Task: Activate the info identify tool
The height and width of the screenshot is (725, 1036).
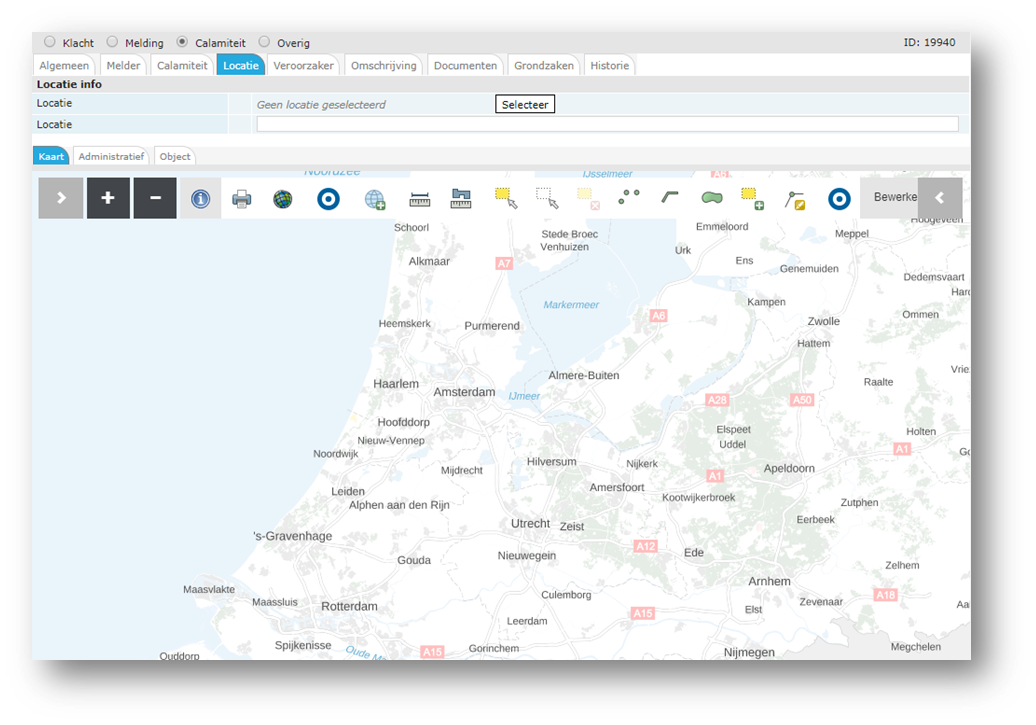Action: pos(200,198)
